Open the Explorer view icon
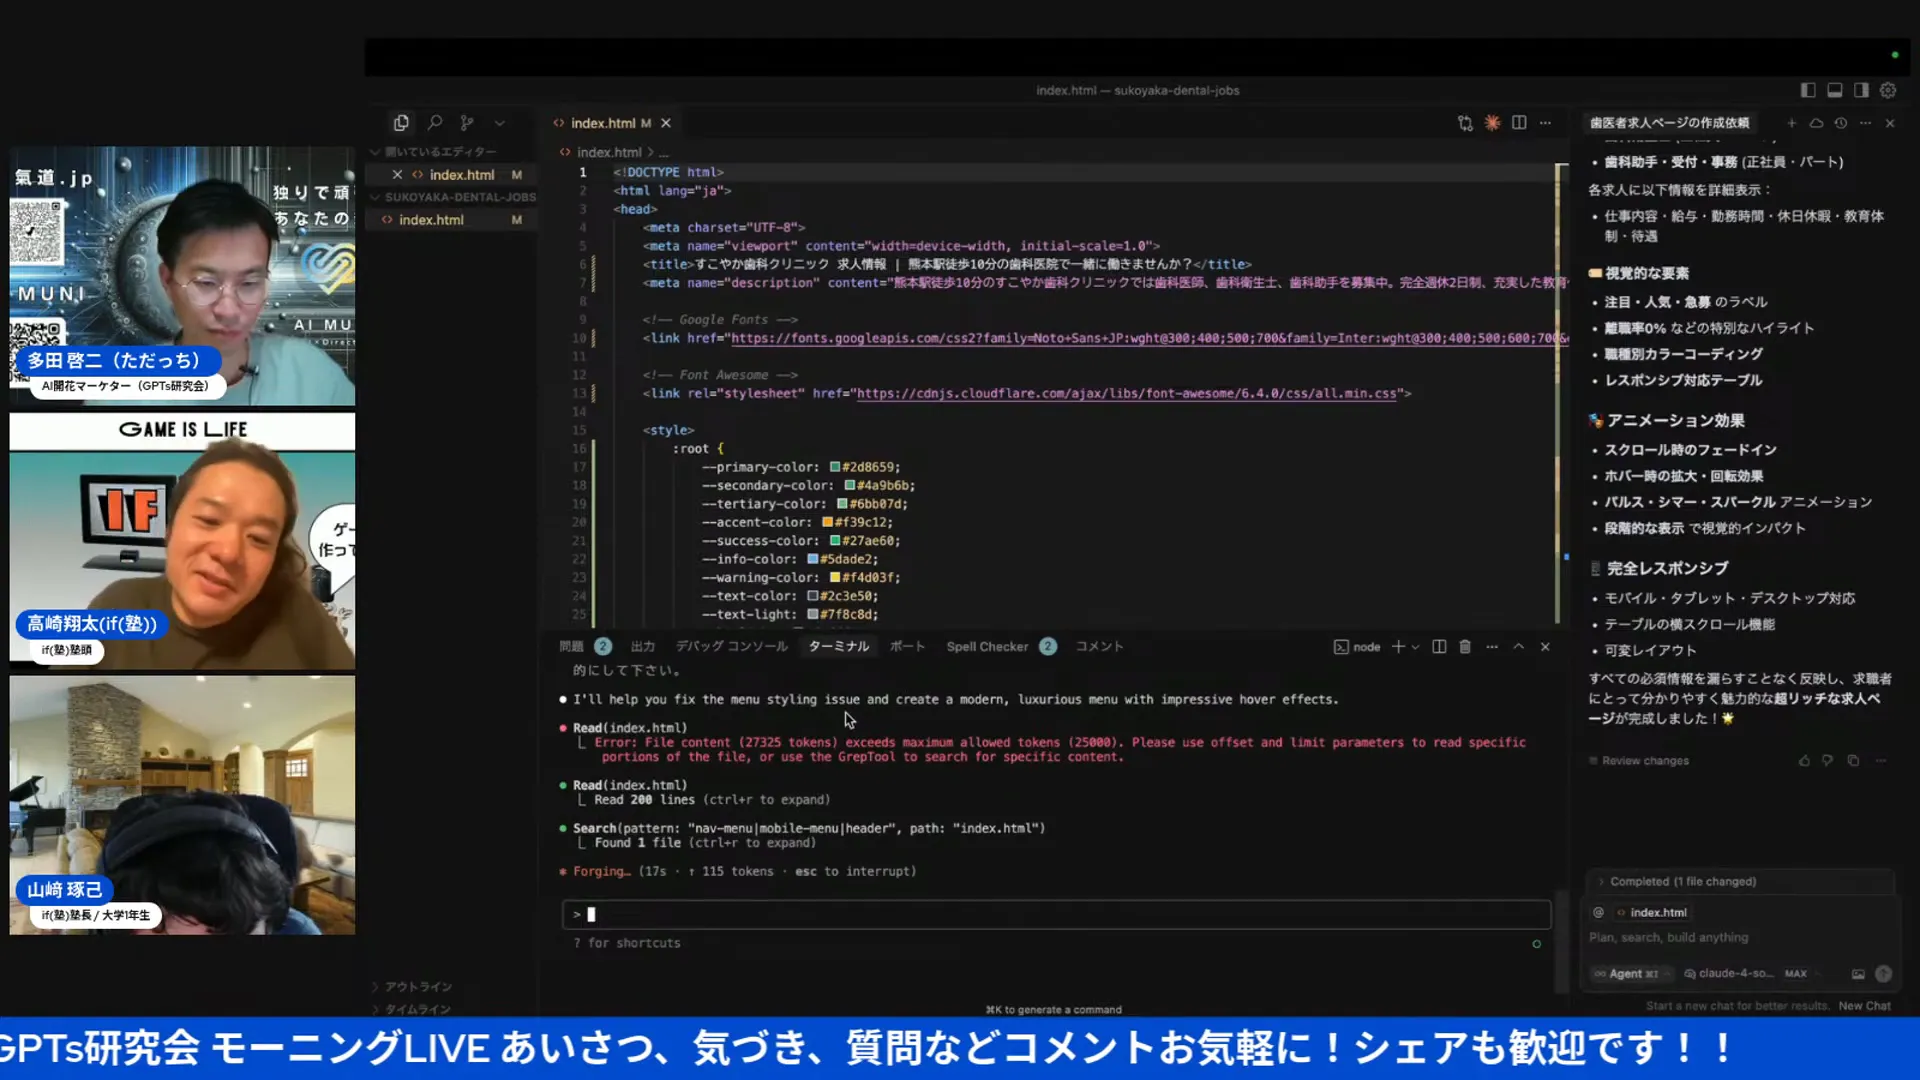Viewport: 1920px width, 1080px height. tap(401, 123)
